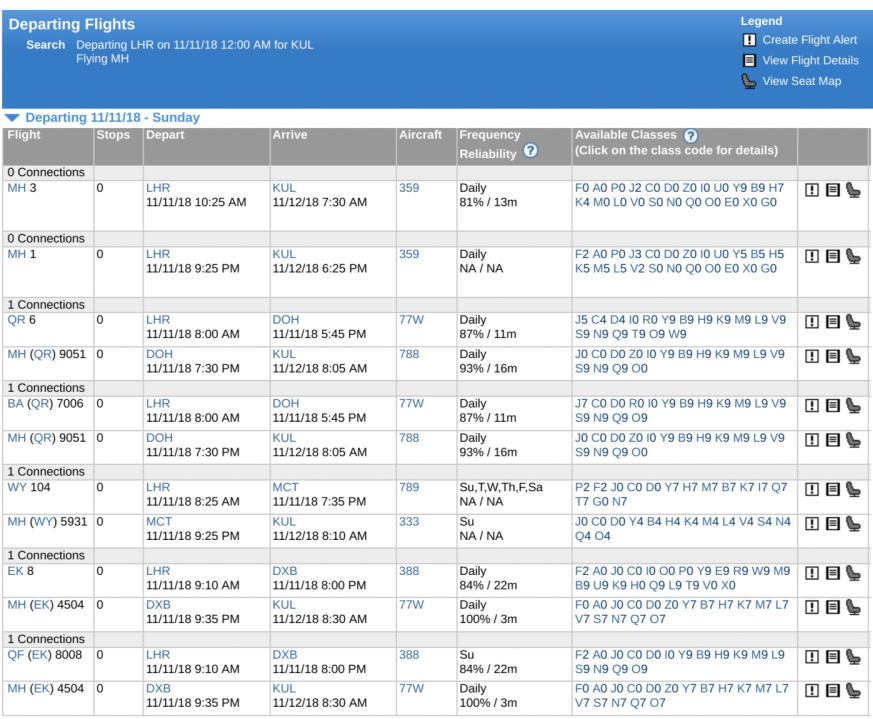The image size is (873, 719).
Task: Open the MH link of flight MH 3
Action: click(17, 188)
